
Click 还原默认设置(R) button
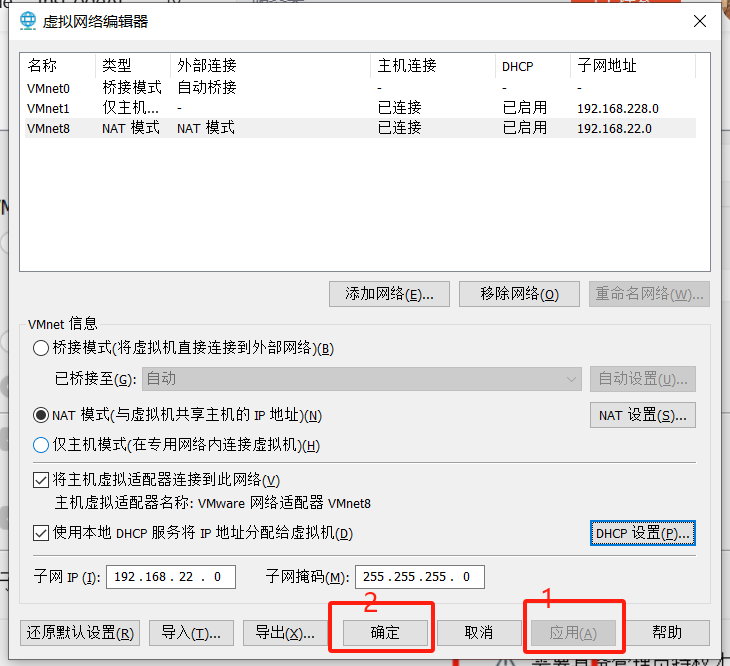(80, 633)
